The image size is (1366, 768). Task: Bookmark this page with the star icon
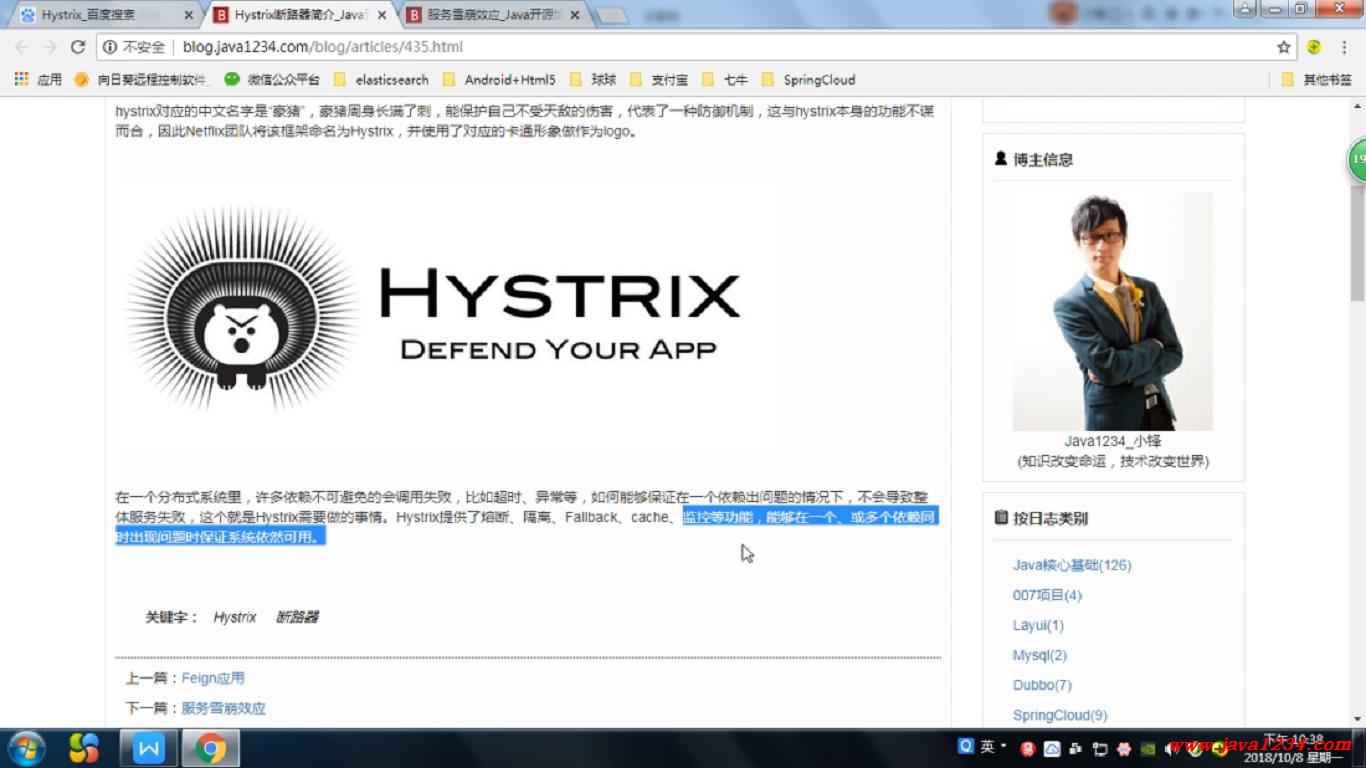(1284, 47)
